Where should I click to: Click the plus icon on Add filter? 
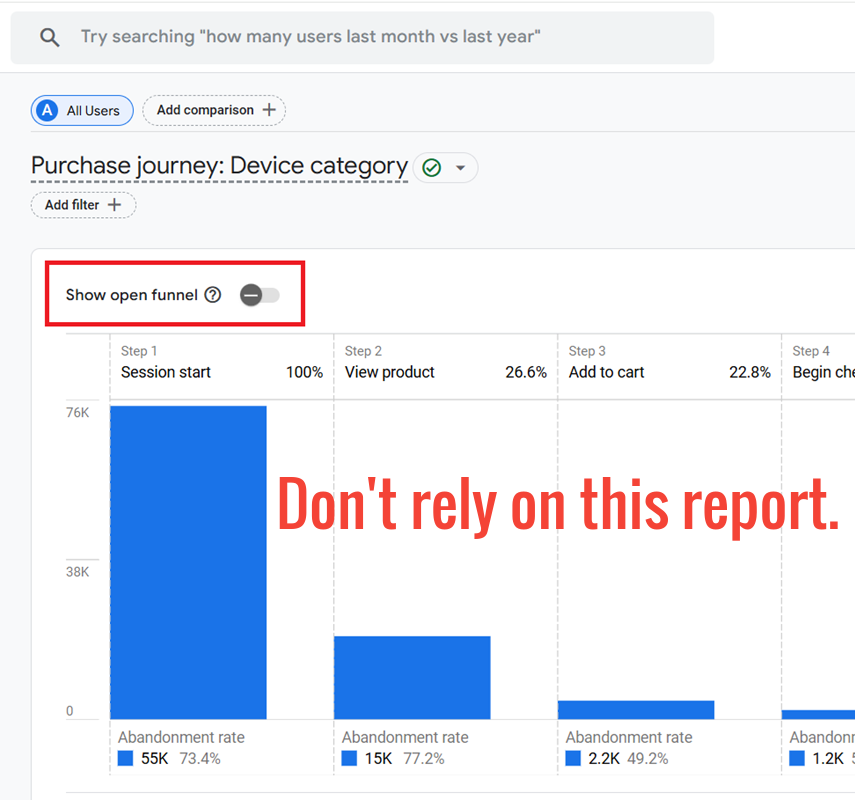114,205
